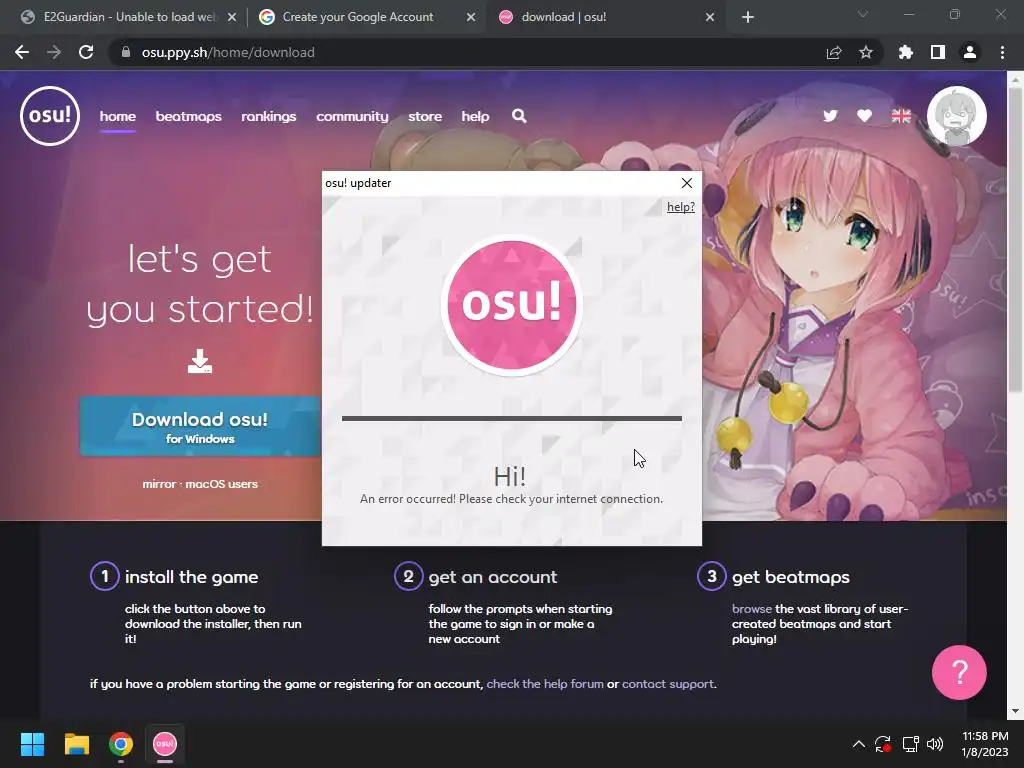
Task: Open contact support link
Action: click(x=667, y=684)
